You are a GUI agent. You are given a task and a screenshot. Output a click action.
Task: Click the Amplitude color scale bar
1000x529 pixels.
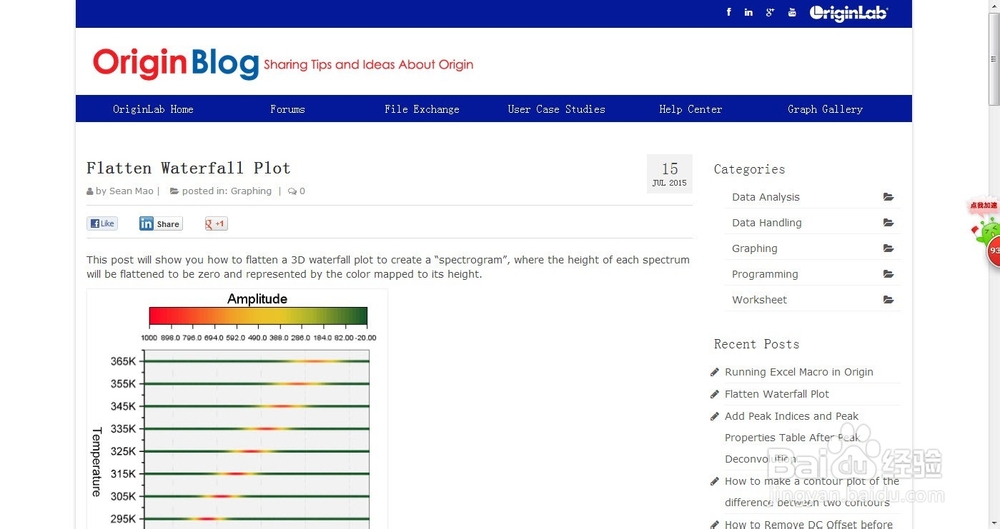258,317
